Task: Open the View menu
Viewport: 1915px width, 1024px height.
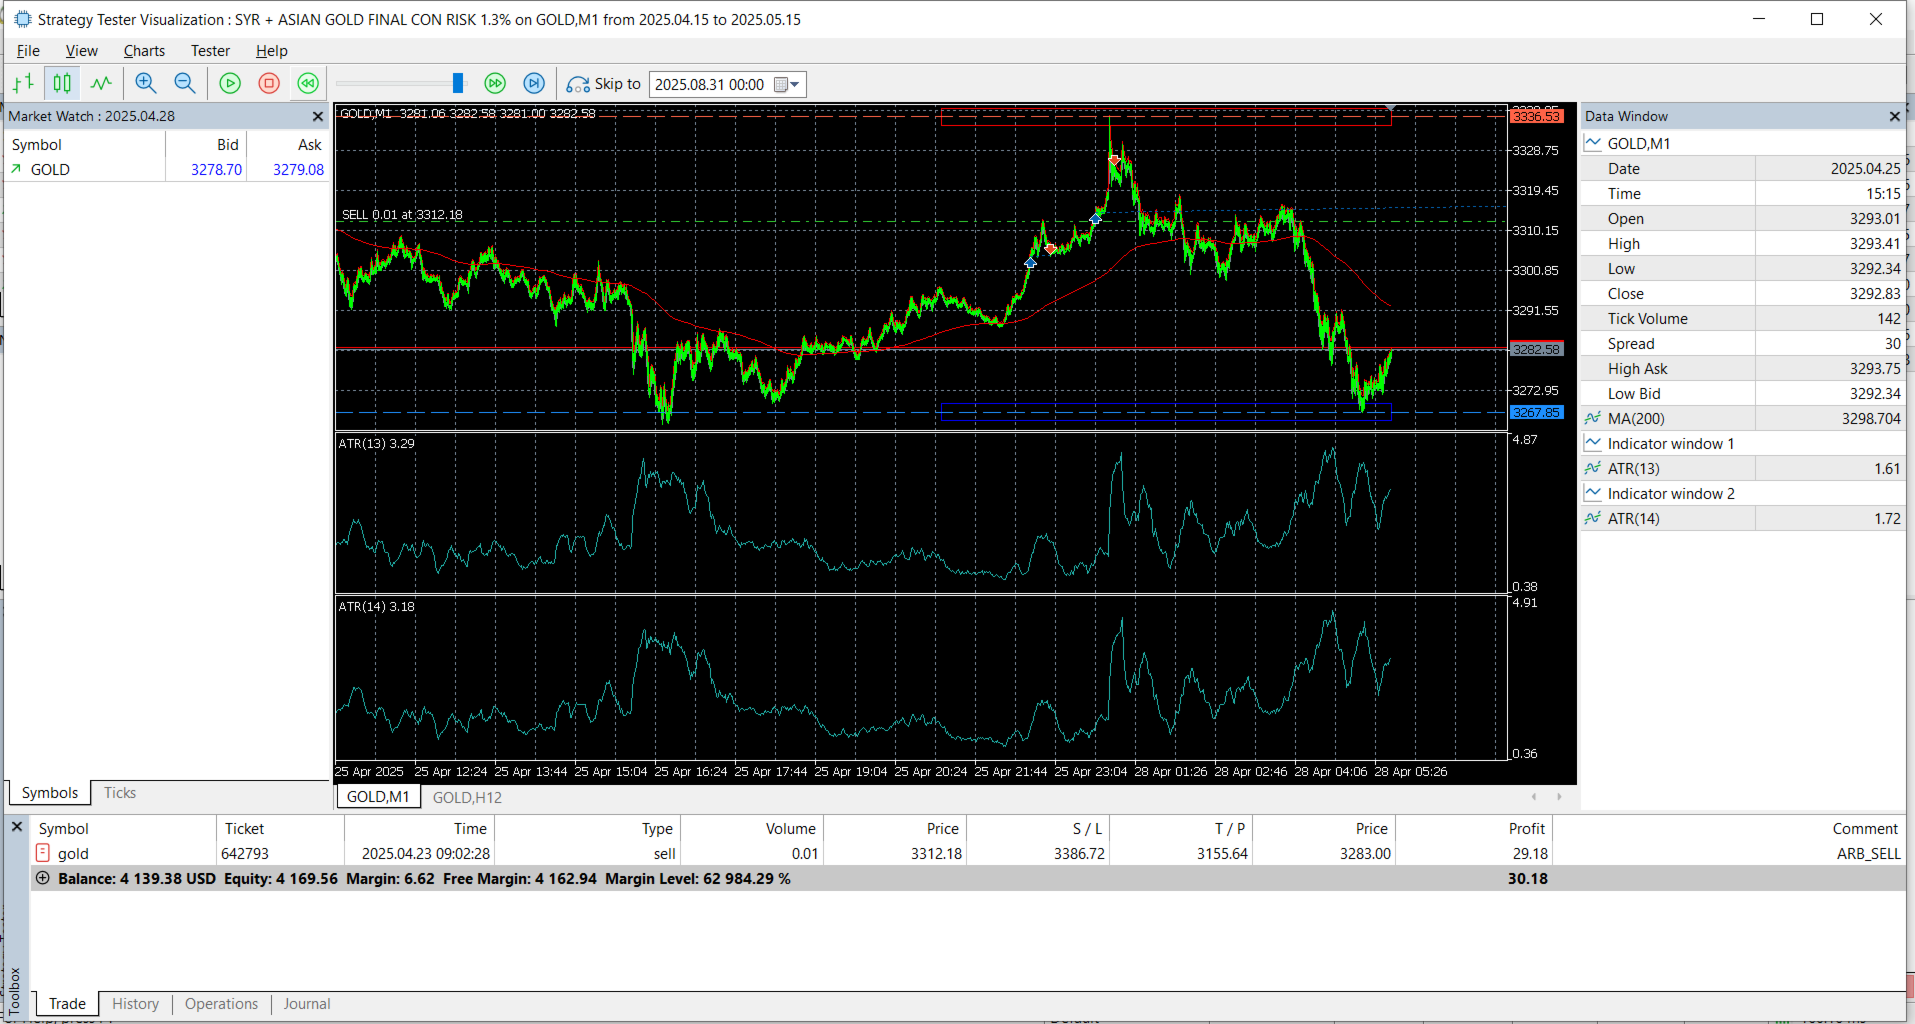Action: [x=81, y=51]
